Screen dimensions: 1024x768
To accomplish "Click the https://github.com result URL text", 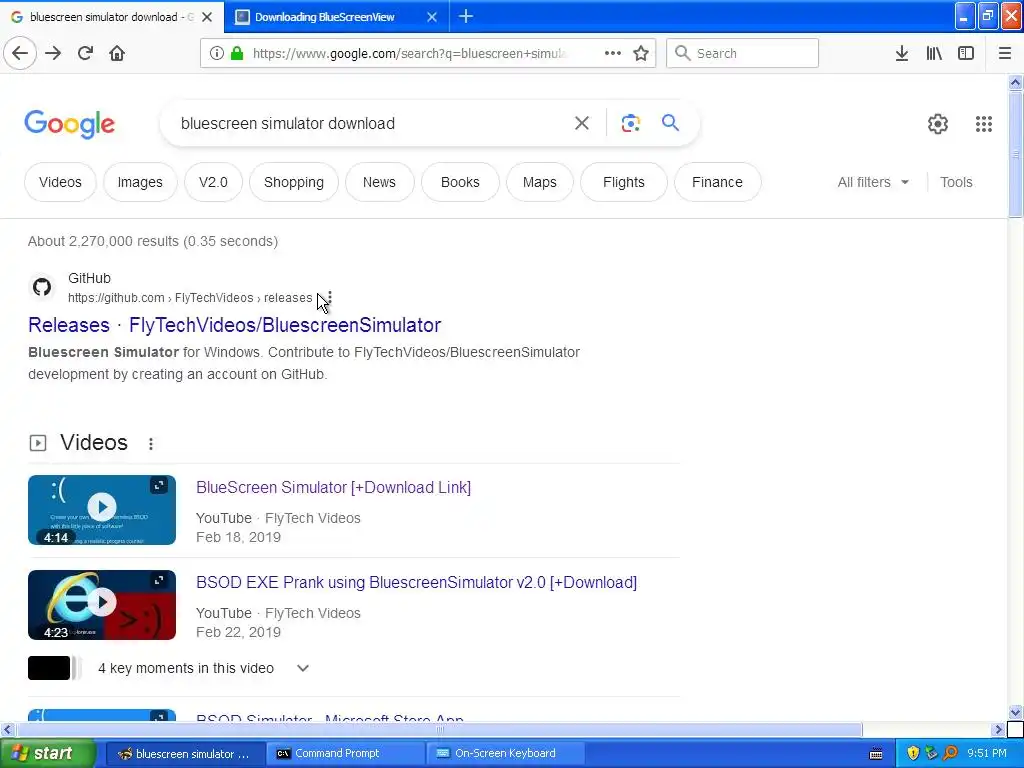I will click(x=190, y=298).
